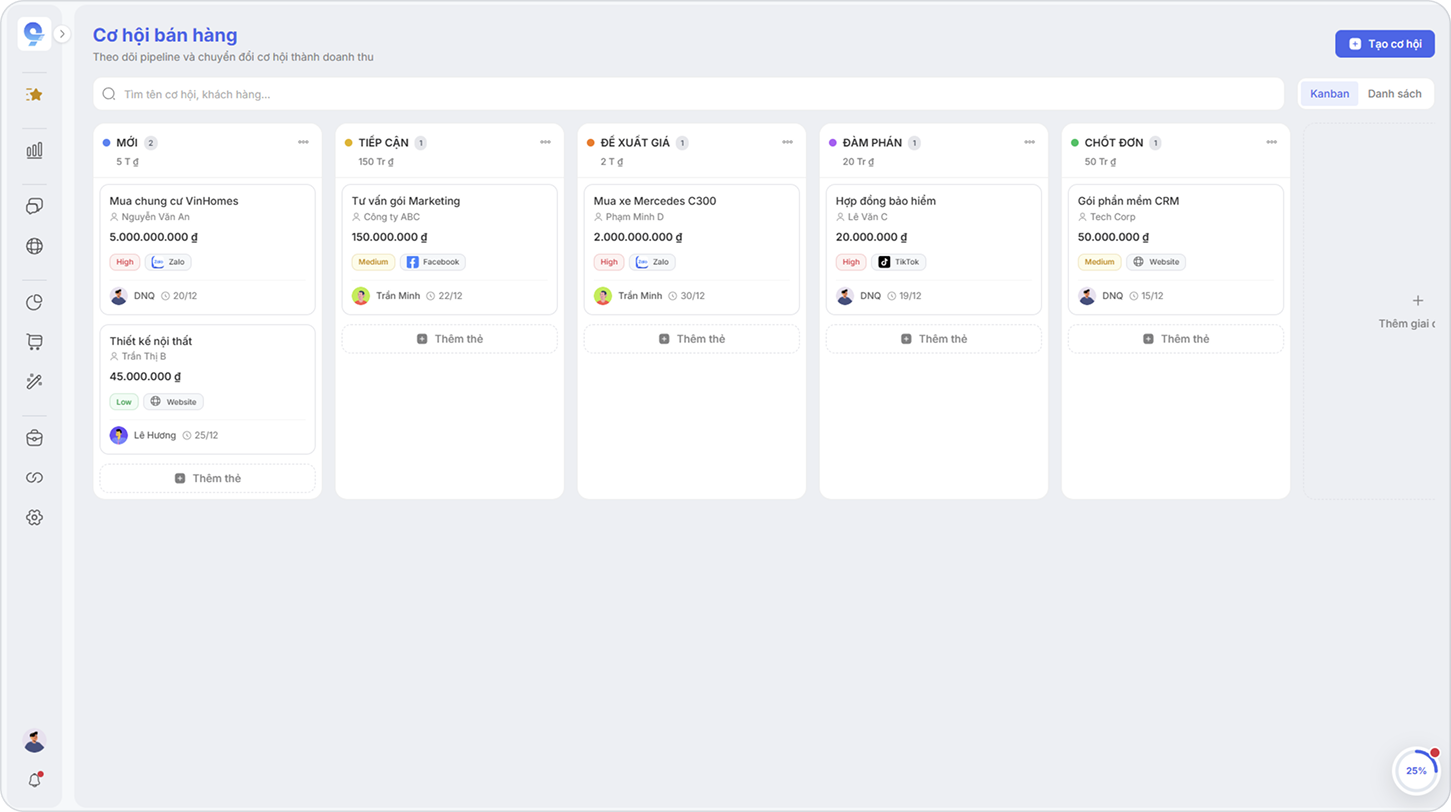Click the plus to add a new stage
This screenshot has height=812, width=1451.
point(1417,301)
